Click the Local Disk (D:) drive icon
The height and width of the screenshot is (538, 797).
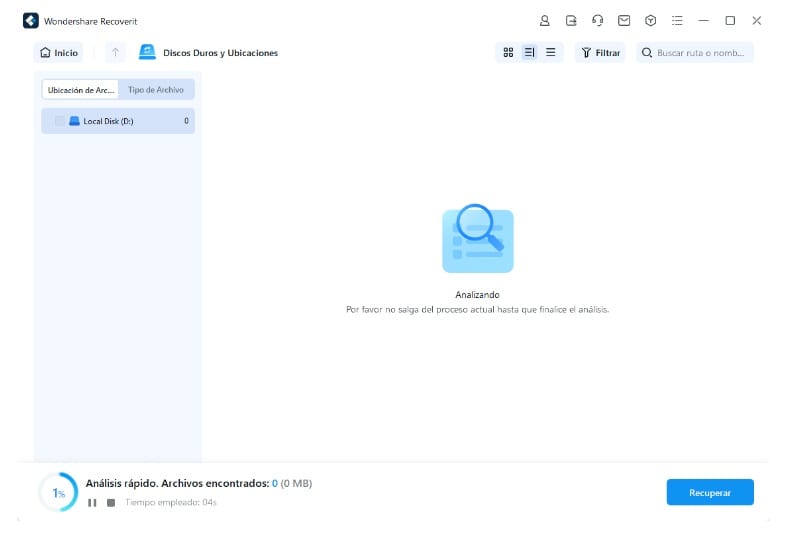pyautogui.click(x=74, y=121)
